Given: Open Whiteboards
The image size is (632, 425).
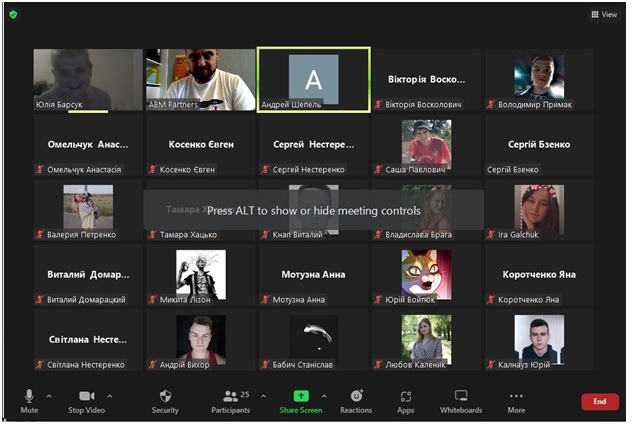Looking at the screenshot, I should (461, 401).
